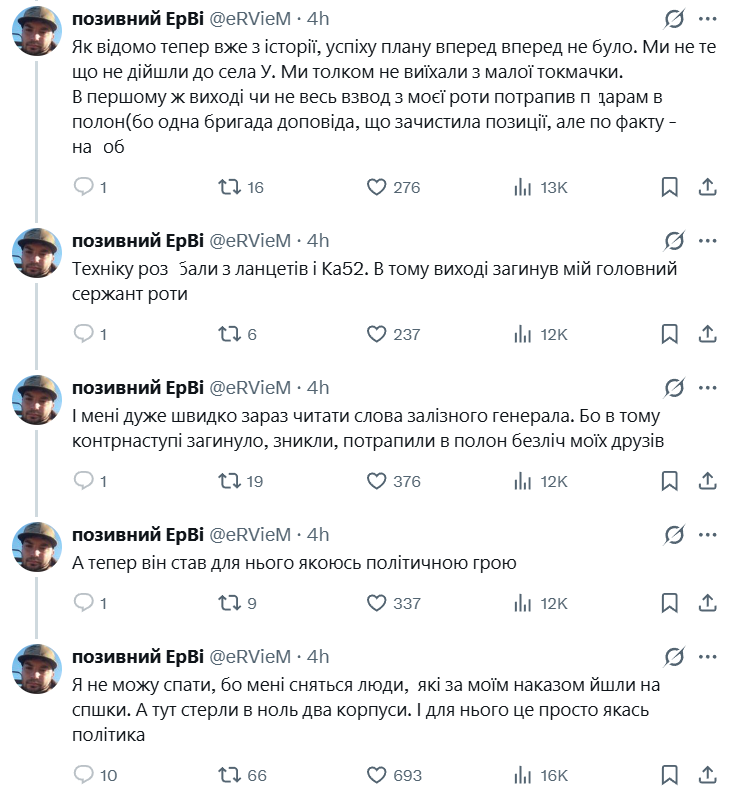Click the author name on last tweet

coord(136,656)
